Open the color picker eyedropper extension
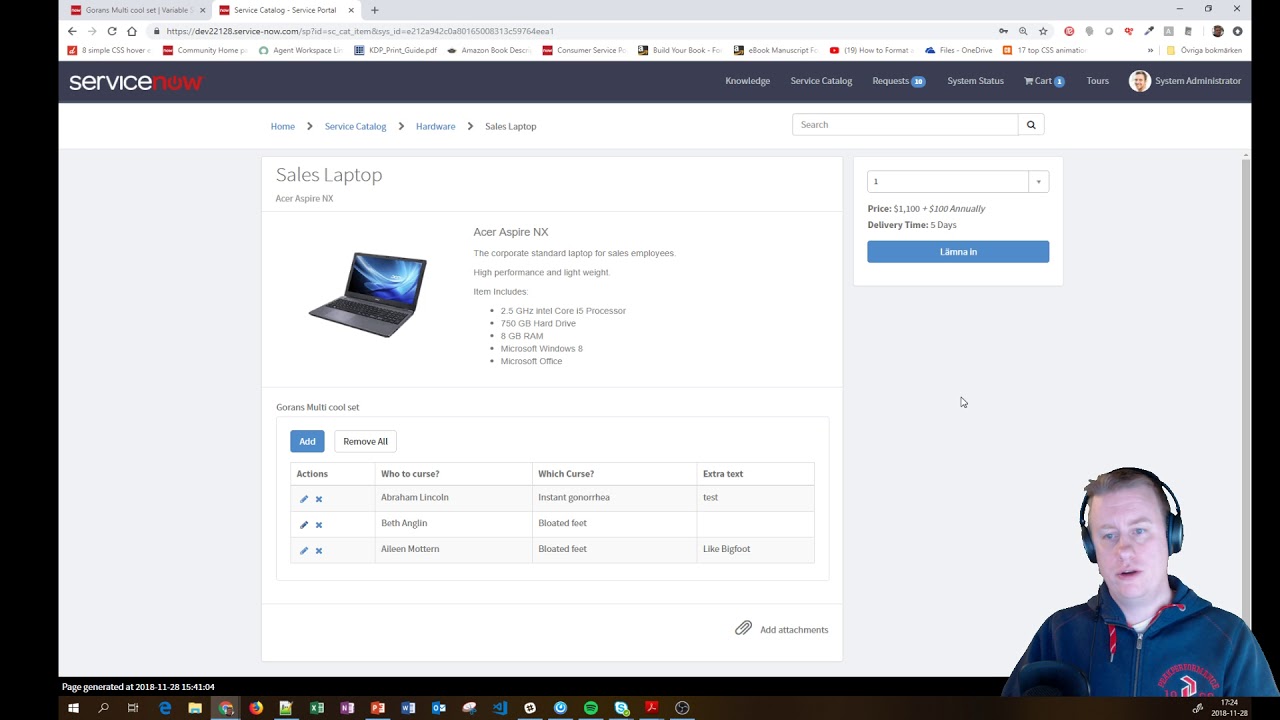This screenshot has width=1280, height=720. [1149, 31]
